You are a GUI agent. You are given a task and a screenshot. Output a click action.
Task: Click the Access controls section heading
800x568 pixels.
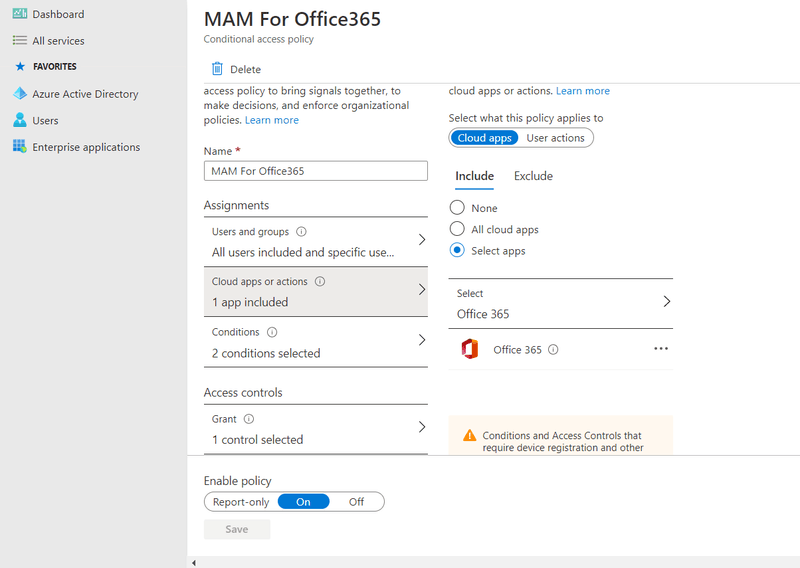[243, 392]
